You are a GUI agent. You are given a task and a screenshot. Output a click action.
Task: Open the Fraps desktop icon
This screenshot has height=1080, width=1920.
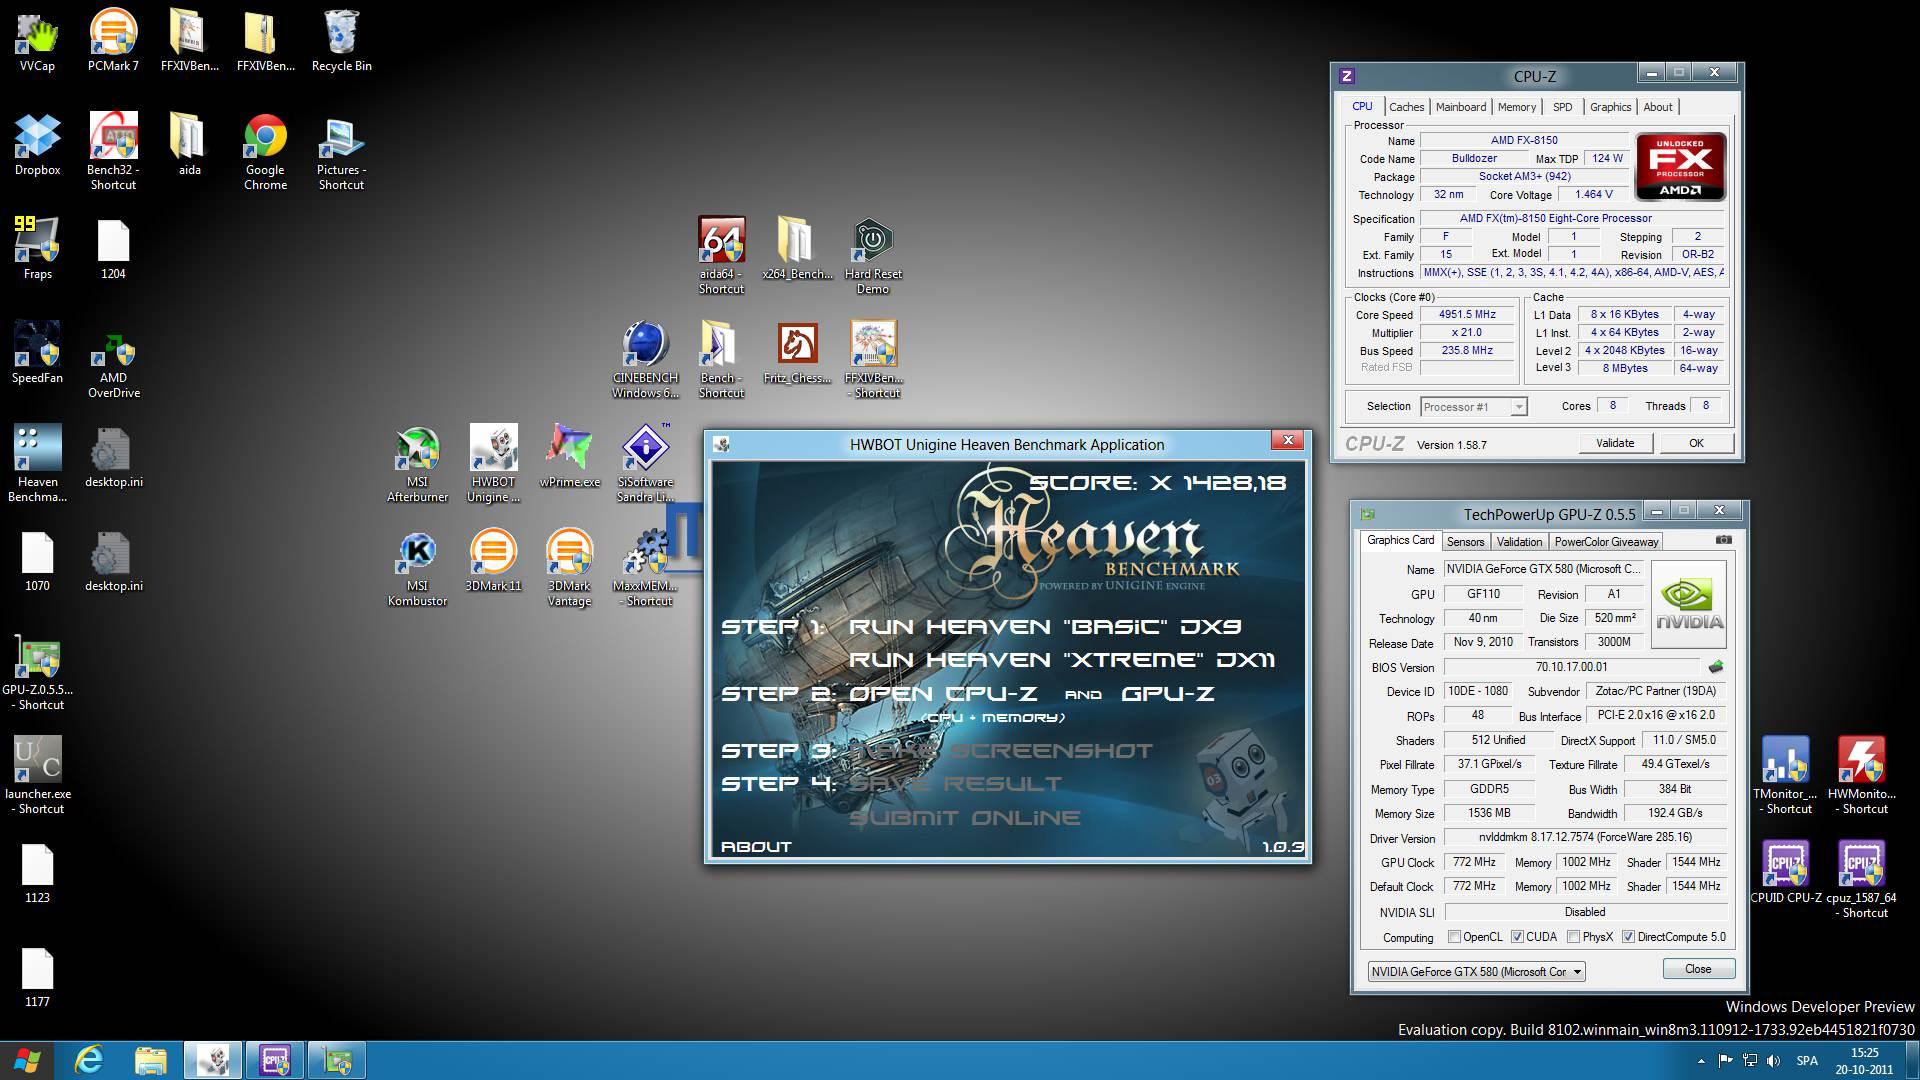point(37,248)
